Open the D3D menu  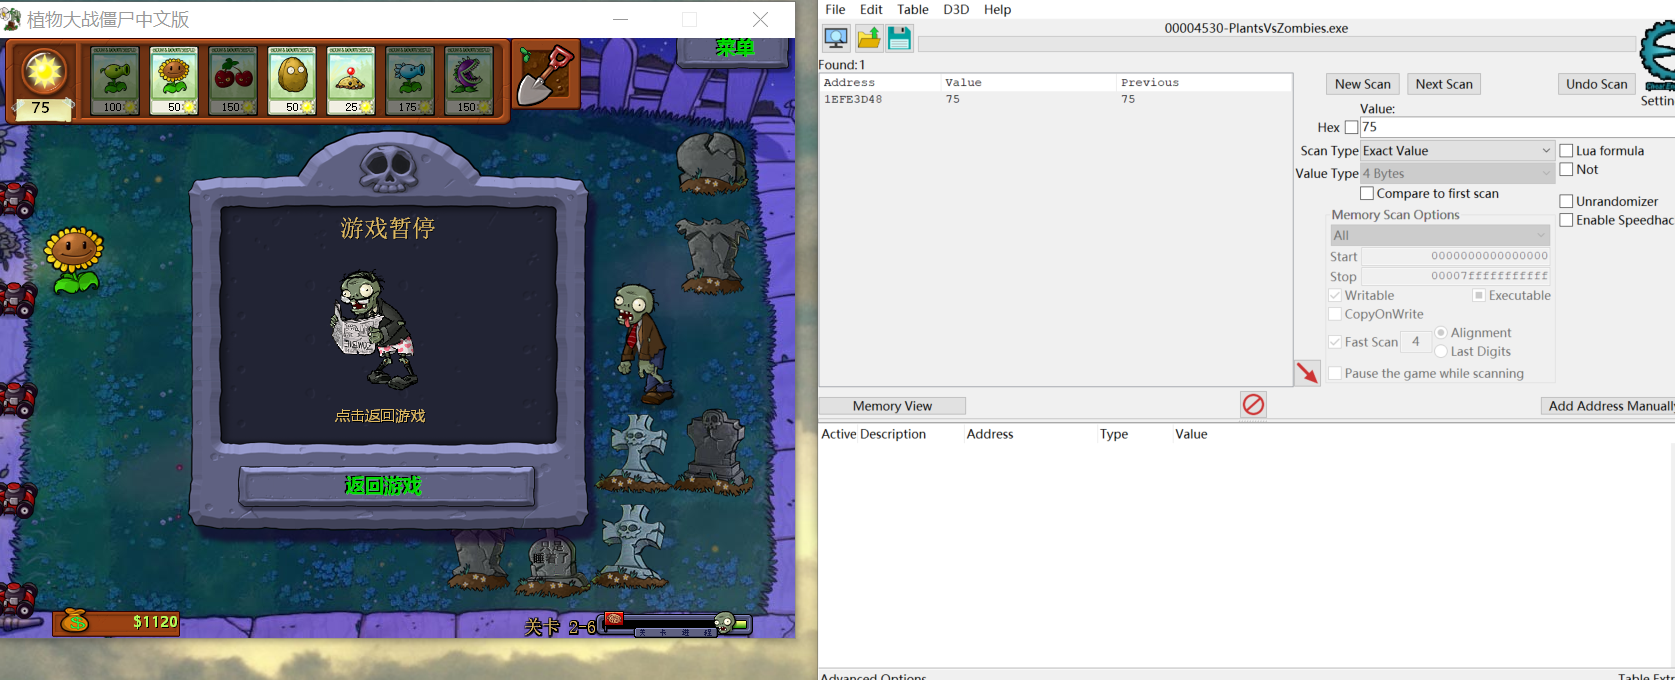(x=956, y=9)
